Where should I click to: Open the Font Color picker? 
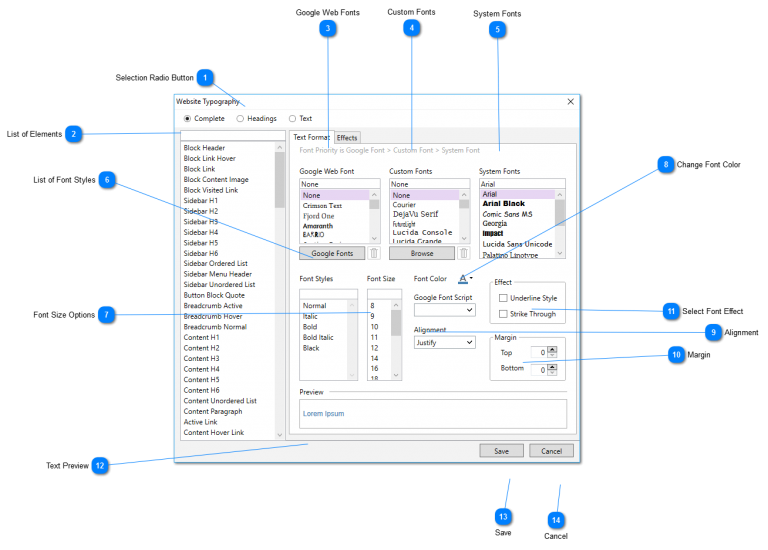[465, 279]
